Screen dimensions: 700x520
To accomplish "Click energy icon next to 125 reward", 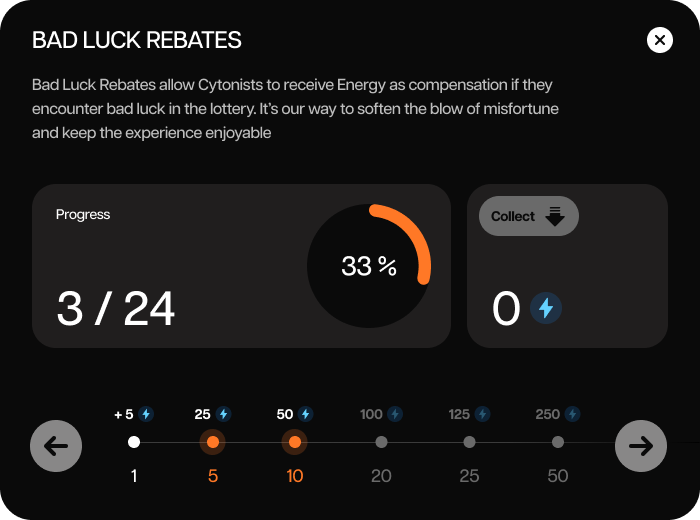I will (x=483, y=414).
